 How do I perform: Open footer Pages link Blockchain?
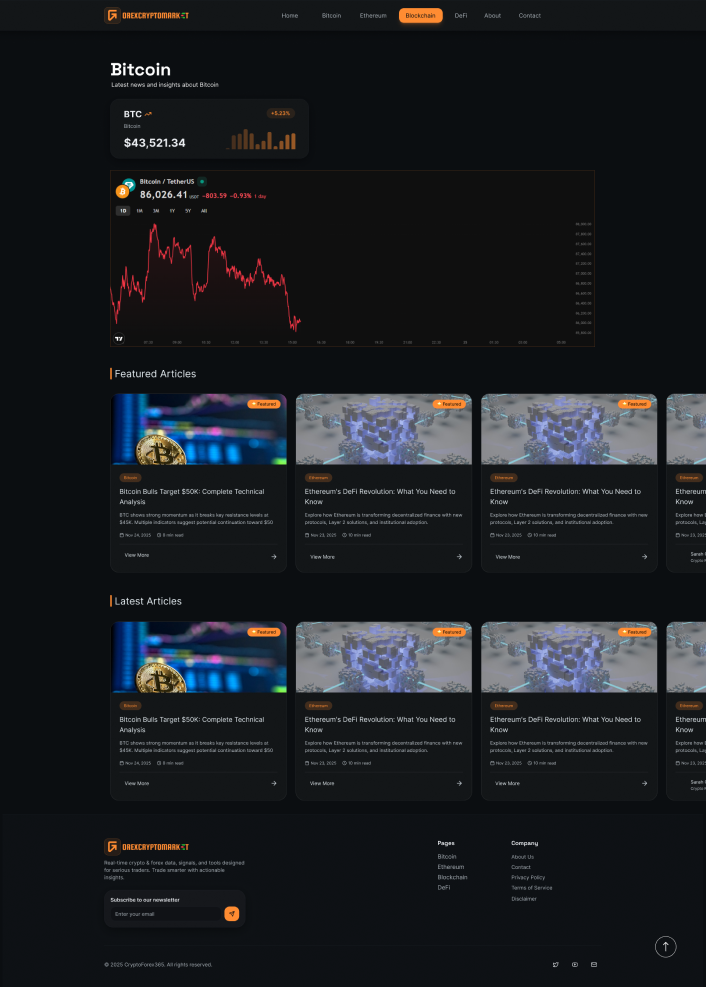[452, 877]
